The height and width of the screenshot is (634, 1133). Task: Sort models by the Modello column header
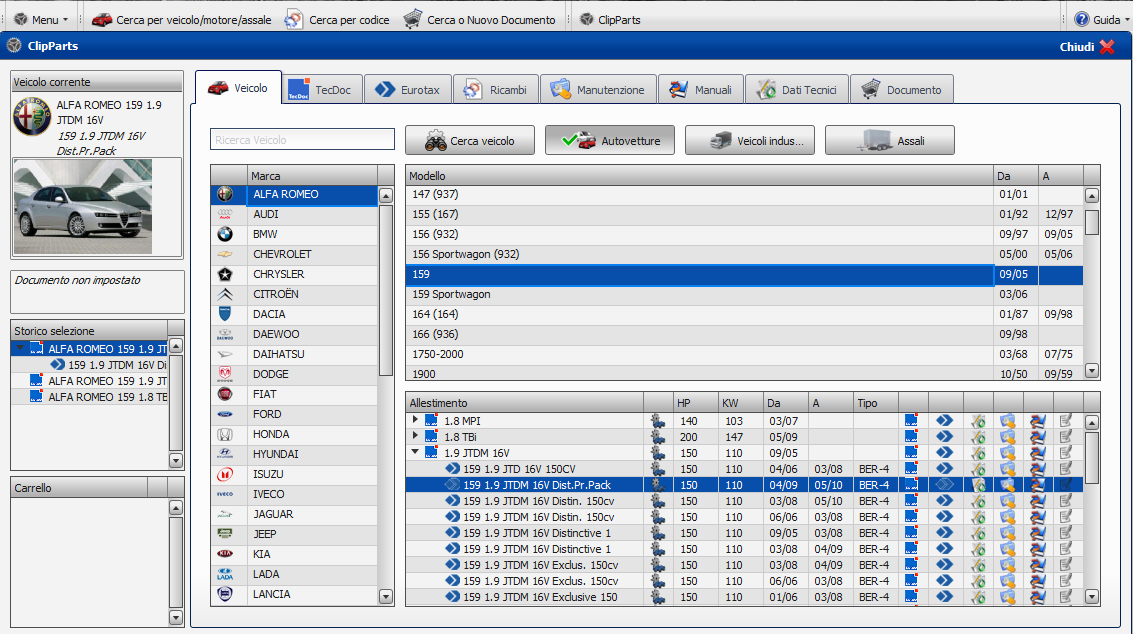(699, 176)
